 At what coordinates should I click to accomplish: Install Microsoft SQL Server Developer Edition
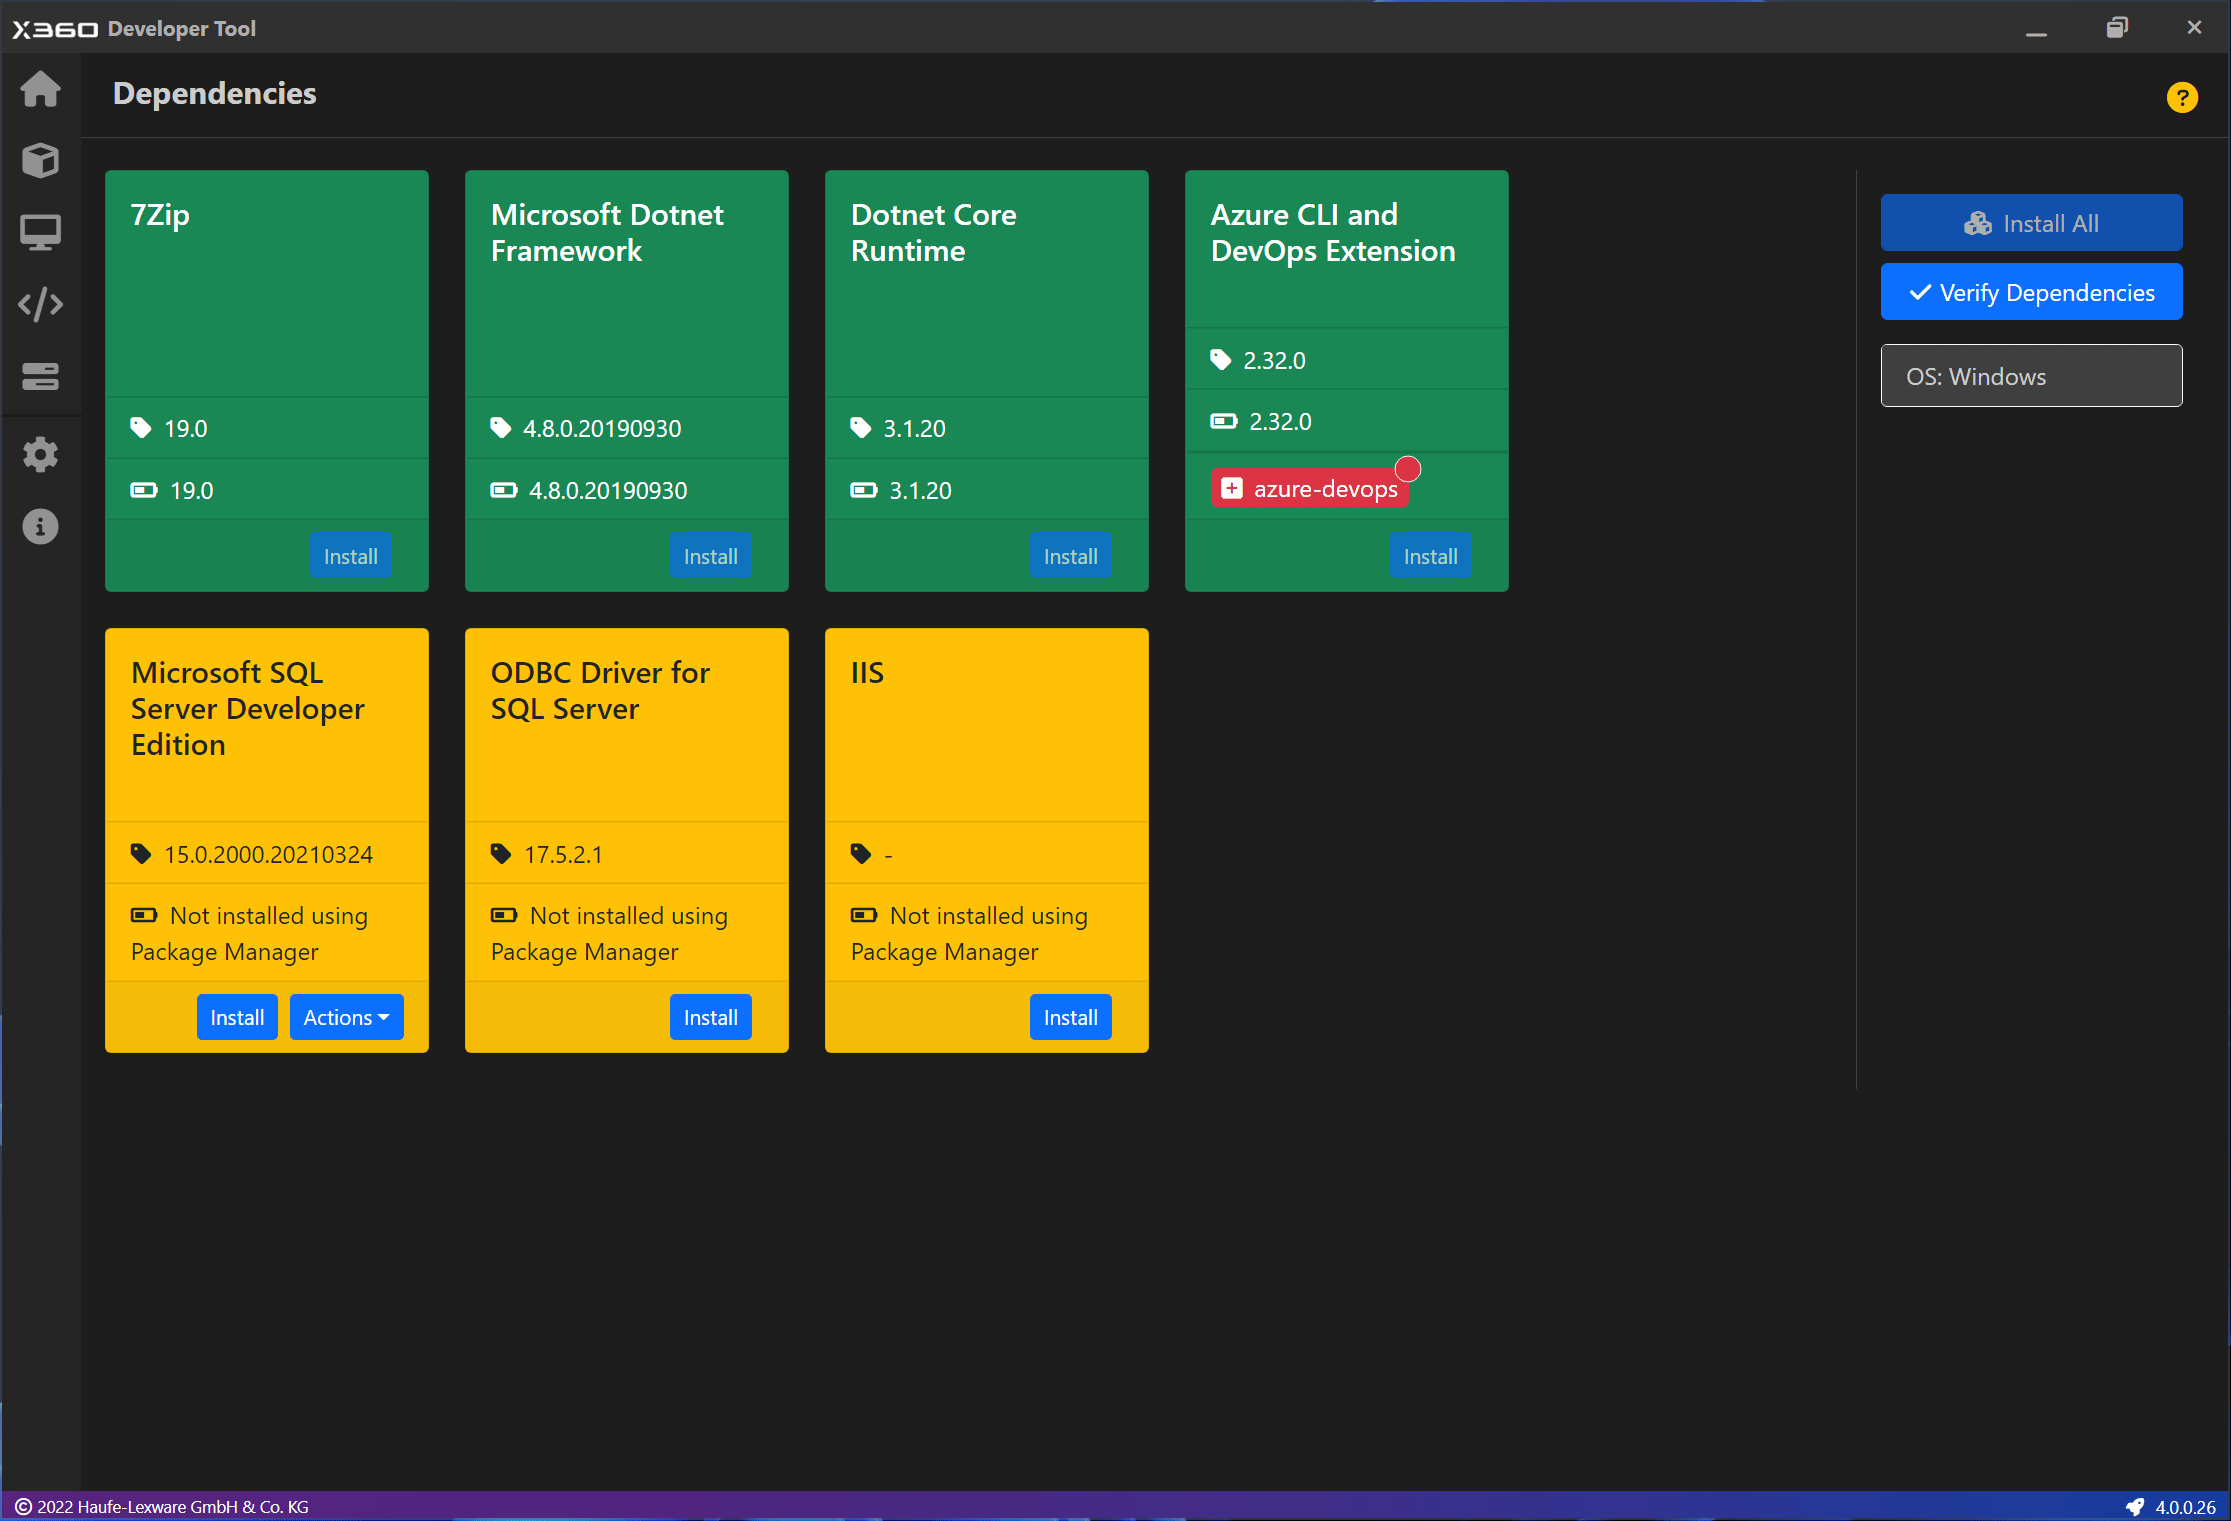[x=237, y=1017]
